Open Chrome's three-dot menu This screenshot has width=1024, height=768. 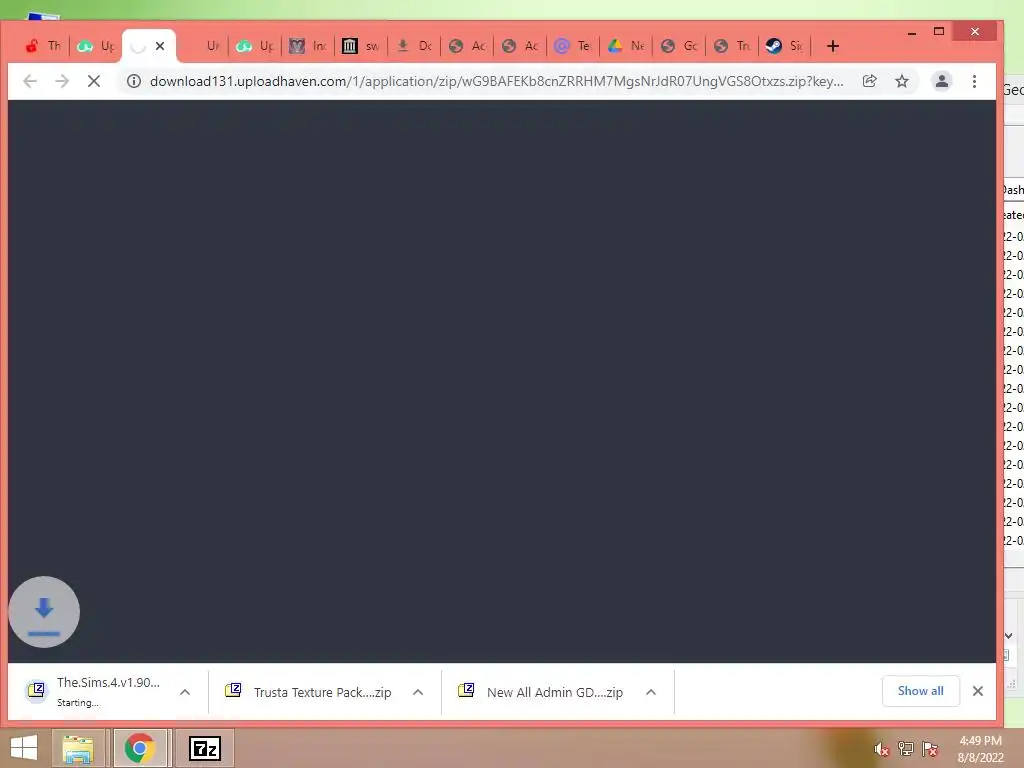(x=974, y=81)
